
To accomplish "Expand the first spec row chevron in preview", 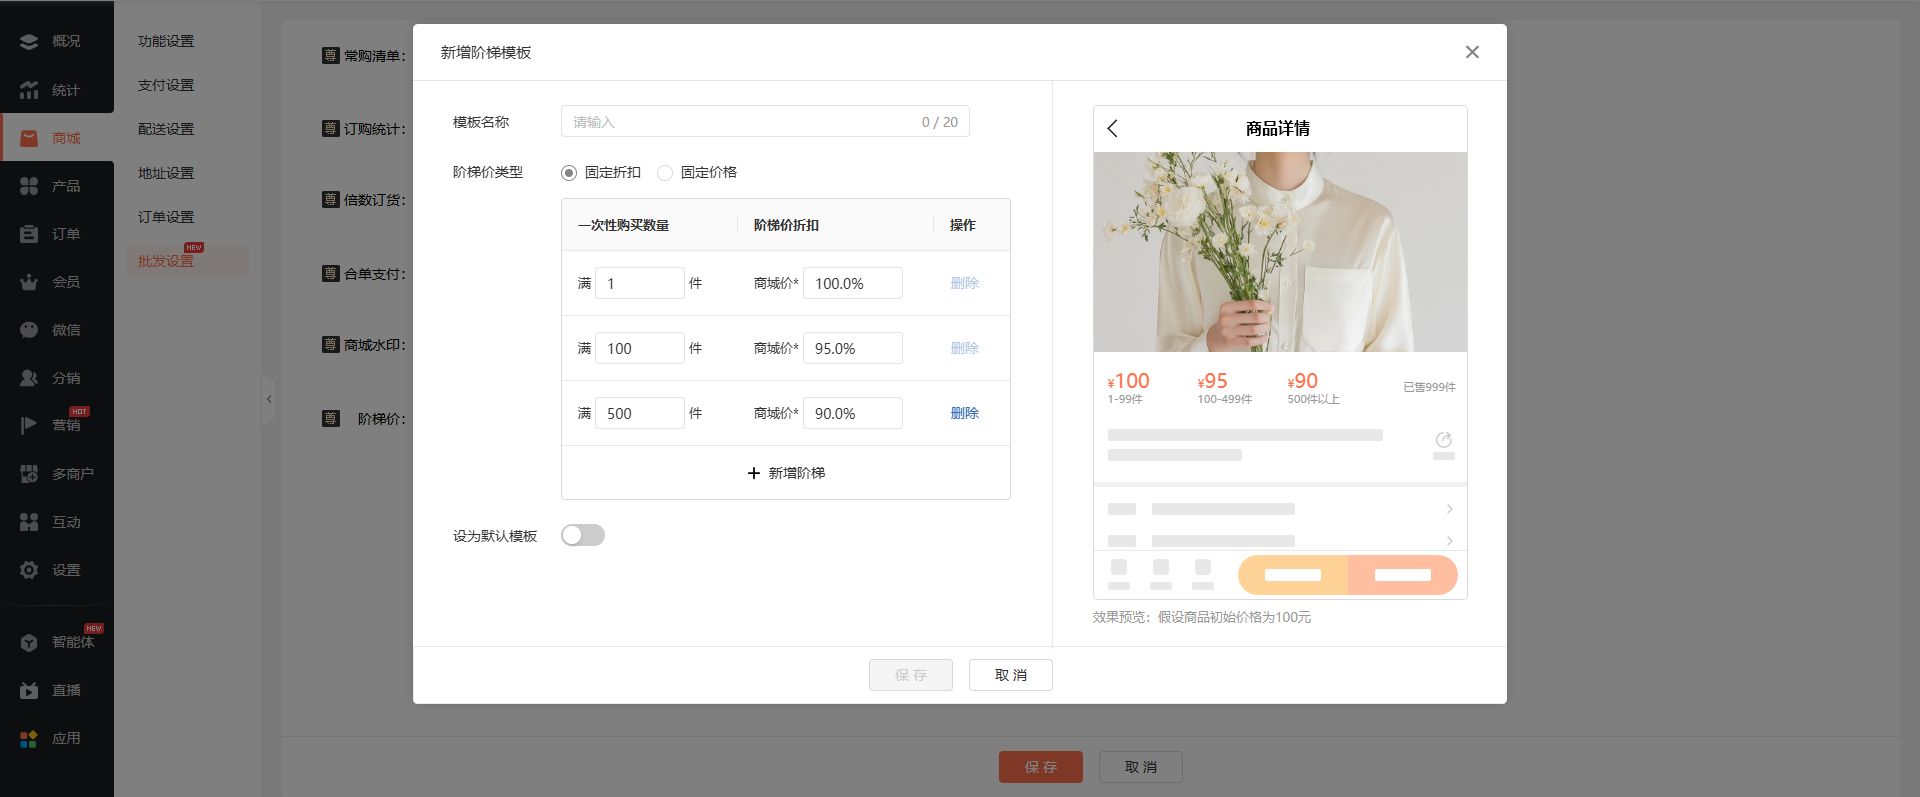I will [x=1449, y=509].
